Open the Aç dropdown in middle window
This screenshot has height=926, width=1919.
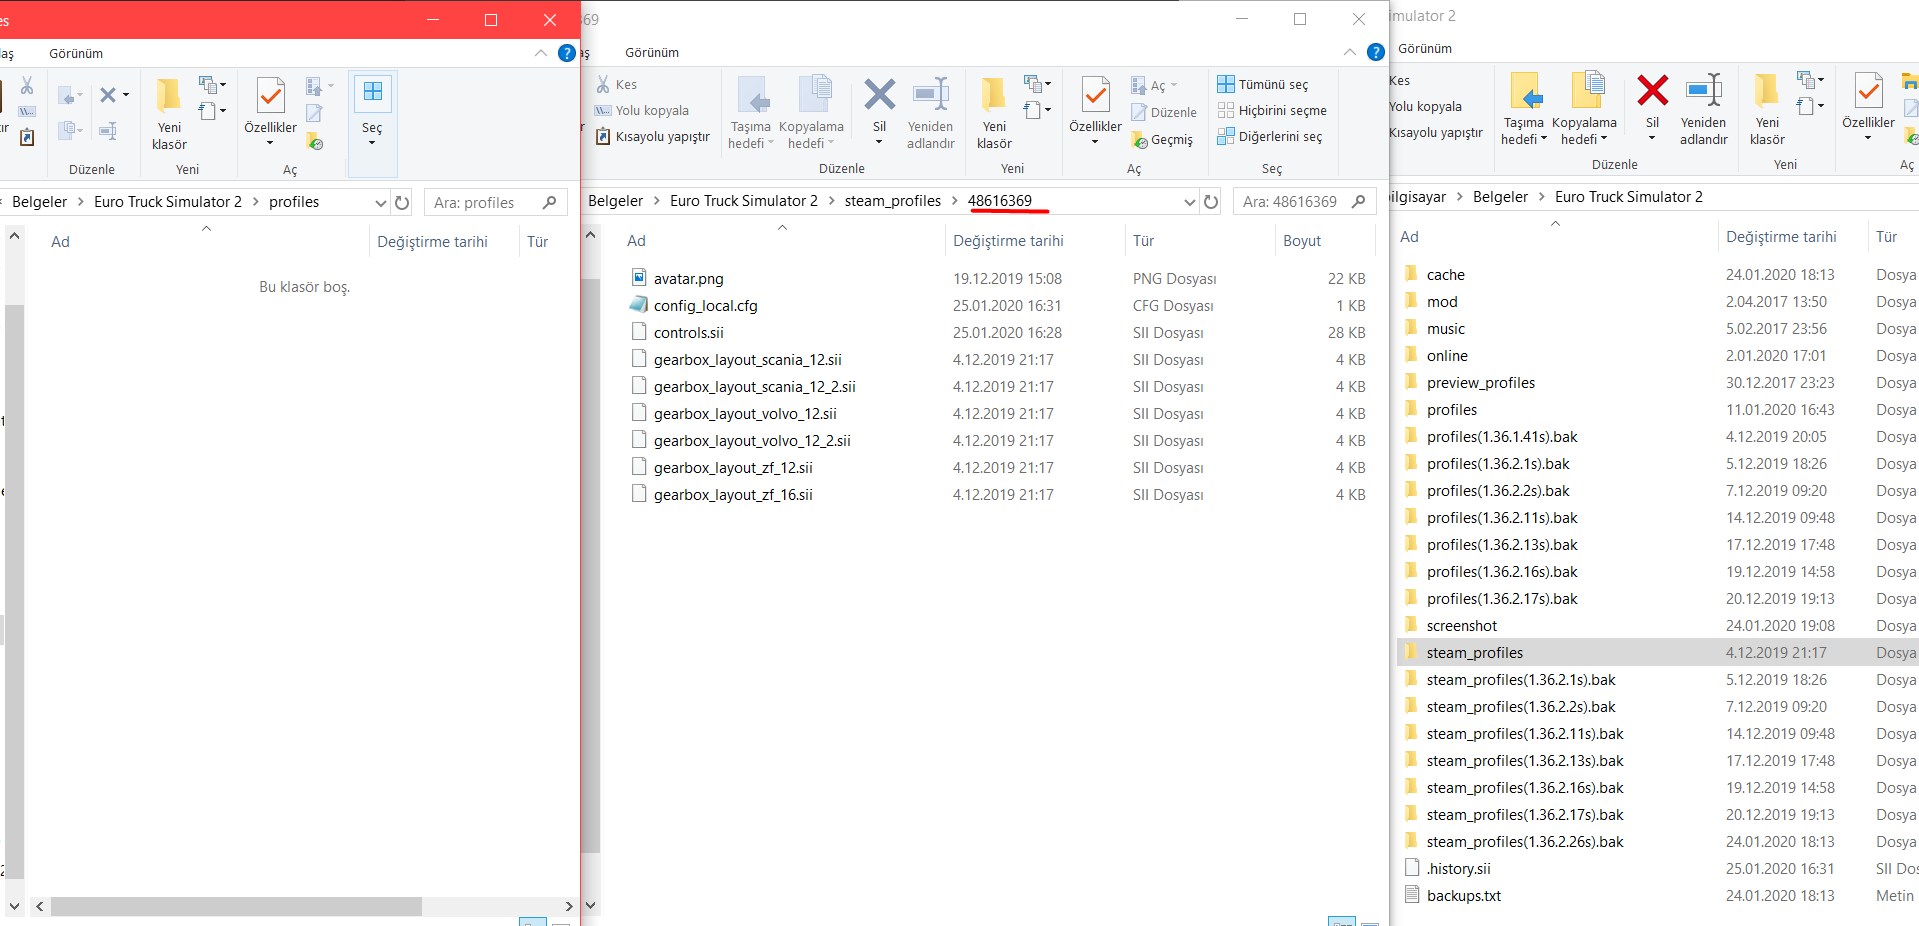click(1157, 86)
